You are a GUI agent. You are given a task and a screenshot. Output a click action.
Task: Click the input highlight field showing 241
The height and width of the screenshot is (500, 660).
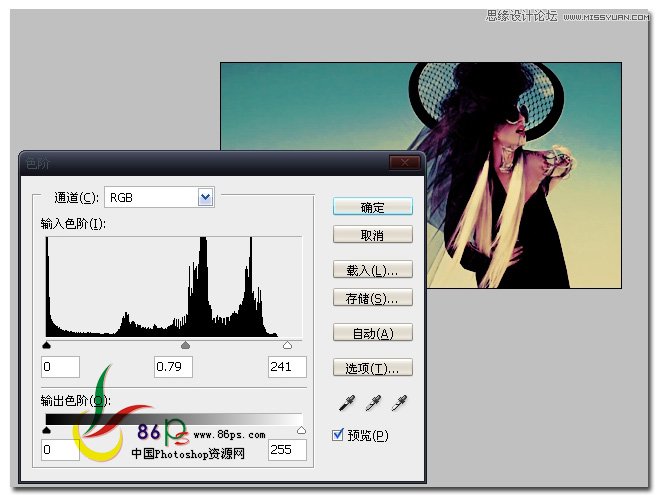287,367
